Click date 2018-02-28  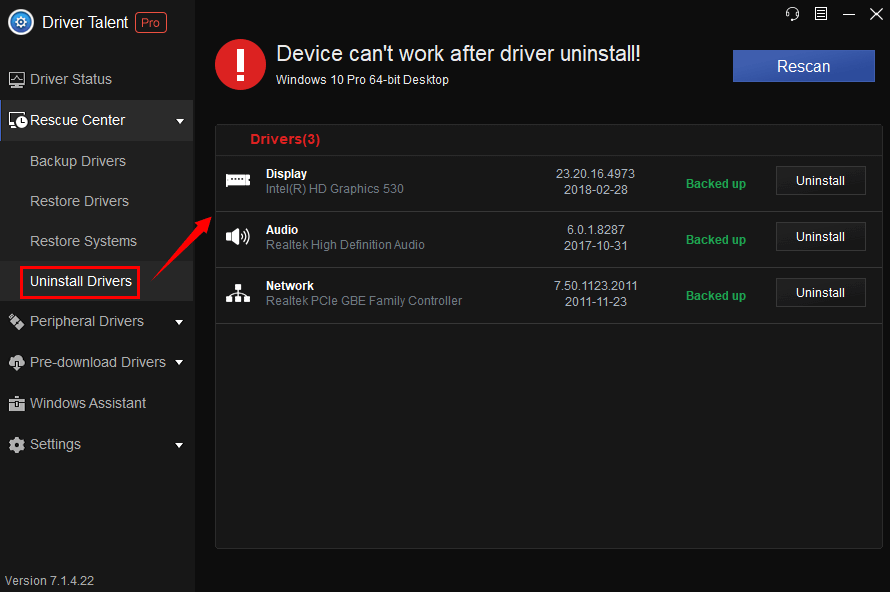click(x=595, y=190)
